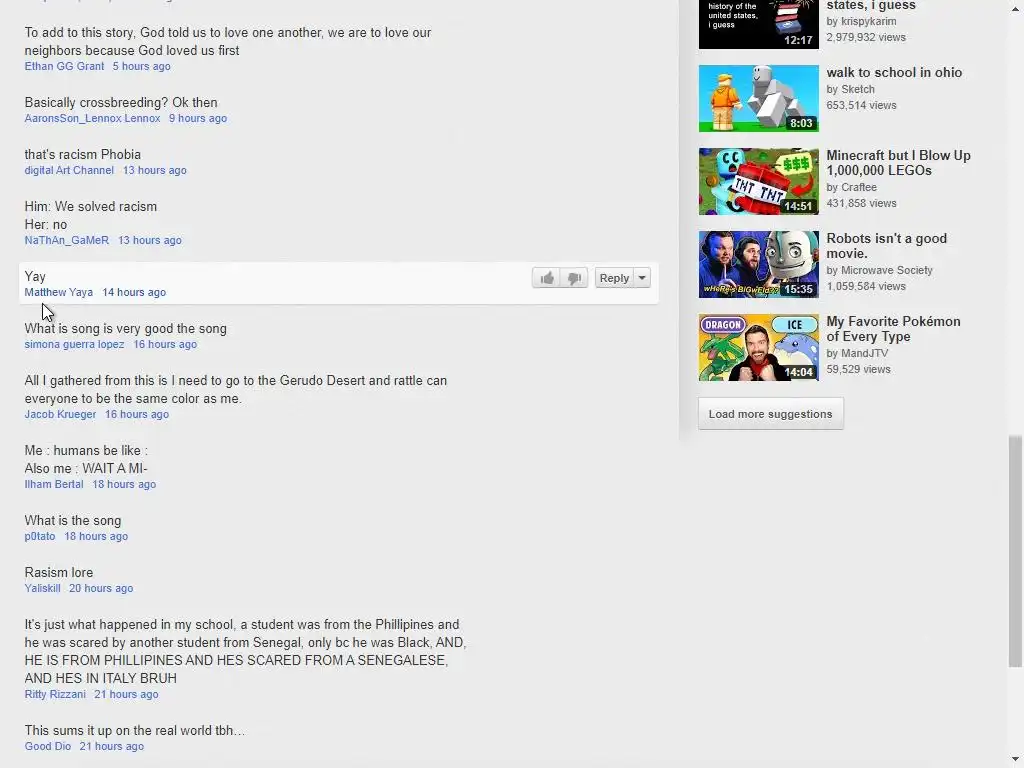Open Jacob Krueger's channel
This screenshot has height=768, width=1024.
[60, 414]
